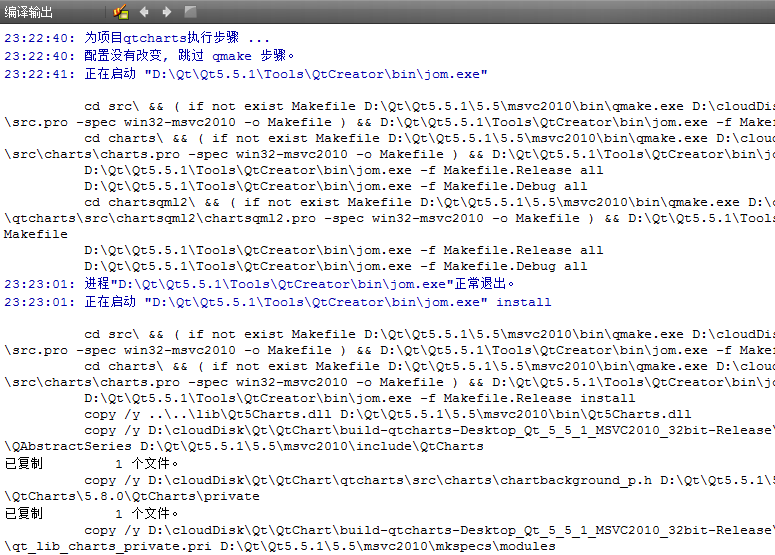Click the line 配置没有改变, 跳过 qmake 步骤

click(x=149, y=55)
